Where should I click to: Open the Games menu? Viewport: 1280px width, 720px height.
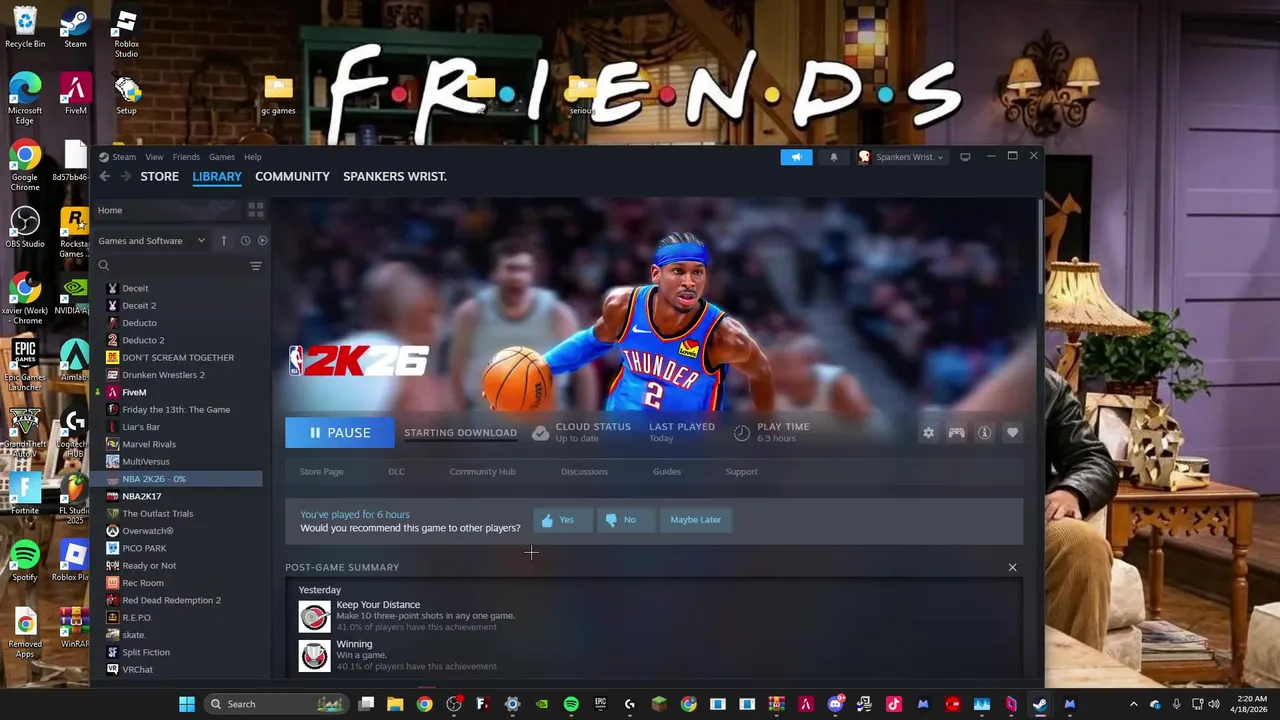coord(222,157)
